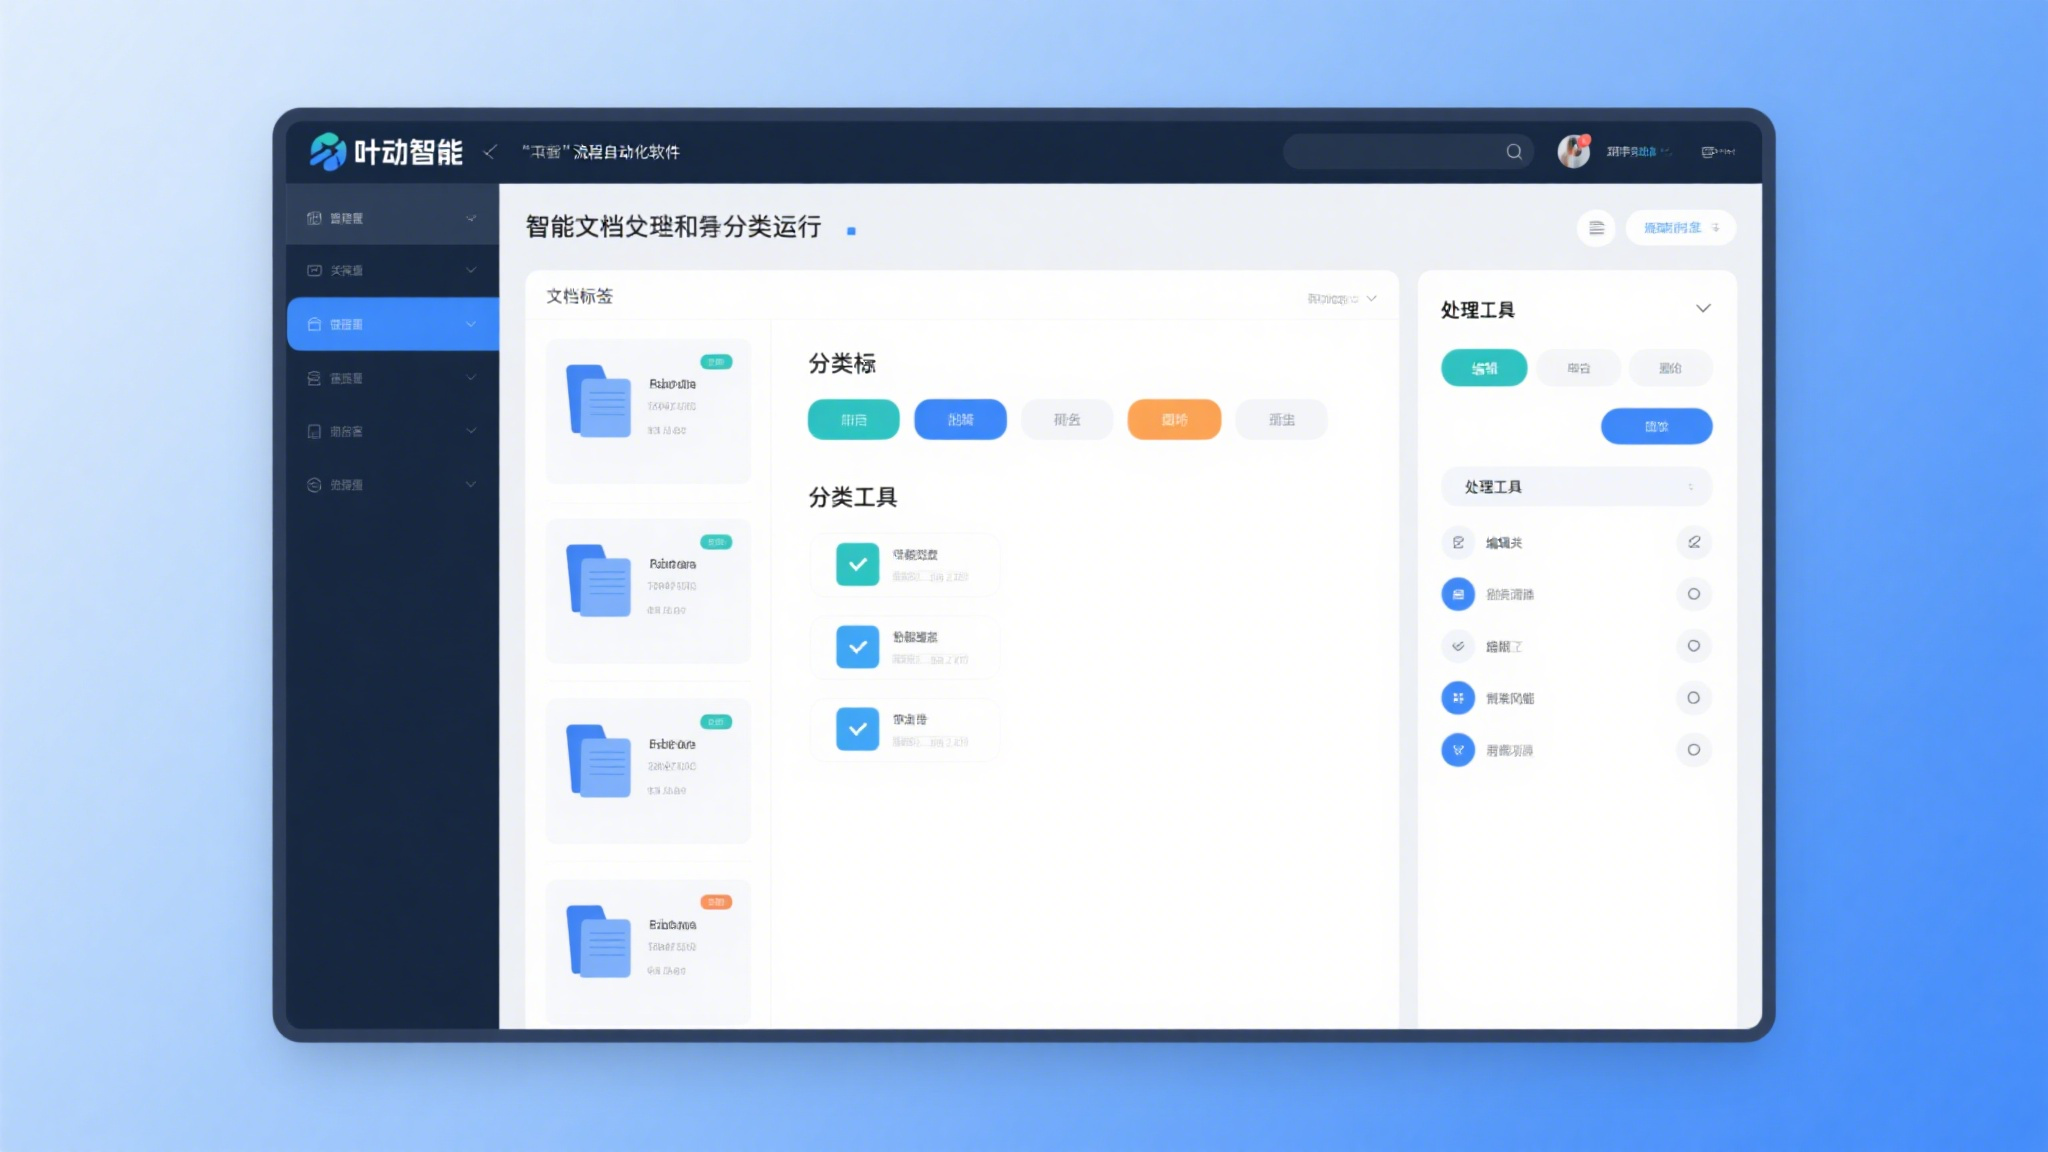The width and height of the screenshot is (2048, 1152).
Task: Click the white document icon button near the top-right
Action: tap(1596, 228)
